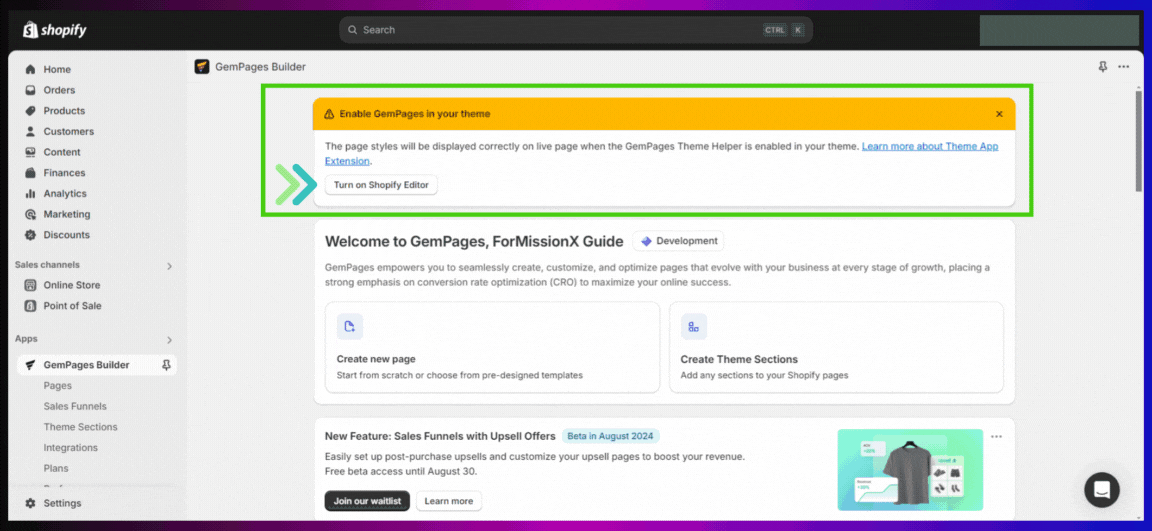Screen dimensions: 1152x531
Task: Open the header three-dots menu
Action: (1123, 67)
